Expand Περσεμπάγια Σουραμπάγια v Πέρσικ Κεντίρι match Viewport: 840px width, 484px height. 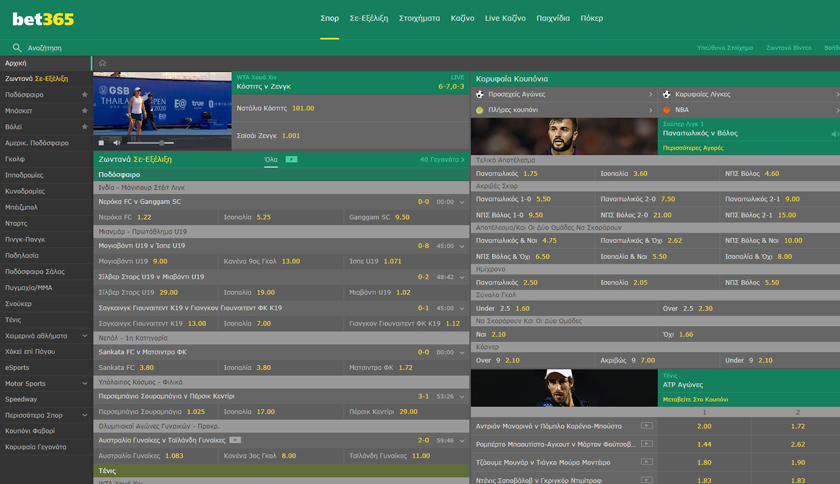click(x=462, y=397)
